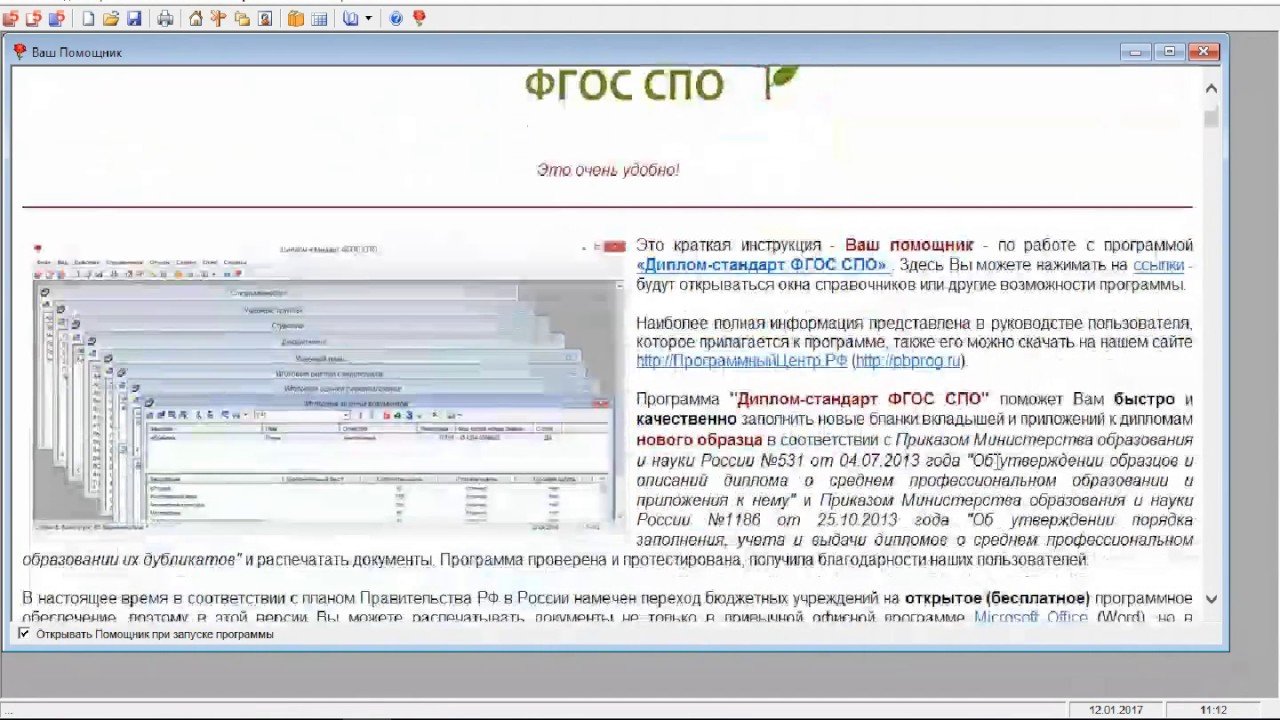Viewport: 1280px width, 720px height.
Task: Click the blue '5' diploma icon
Action: pyautogui.click(x=57, y=18)
